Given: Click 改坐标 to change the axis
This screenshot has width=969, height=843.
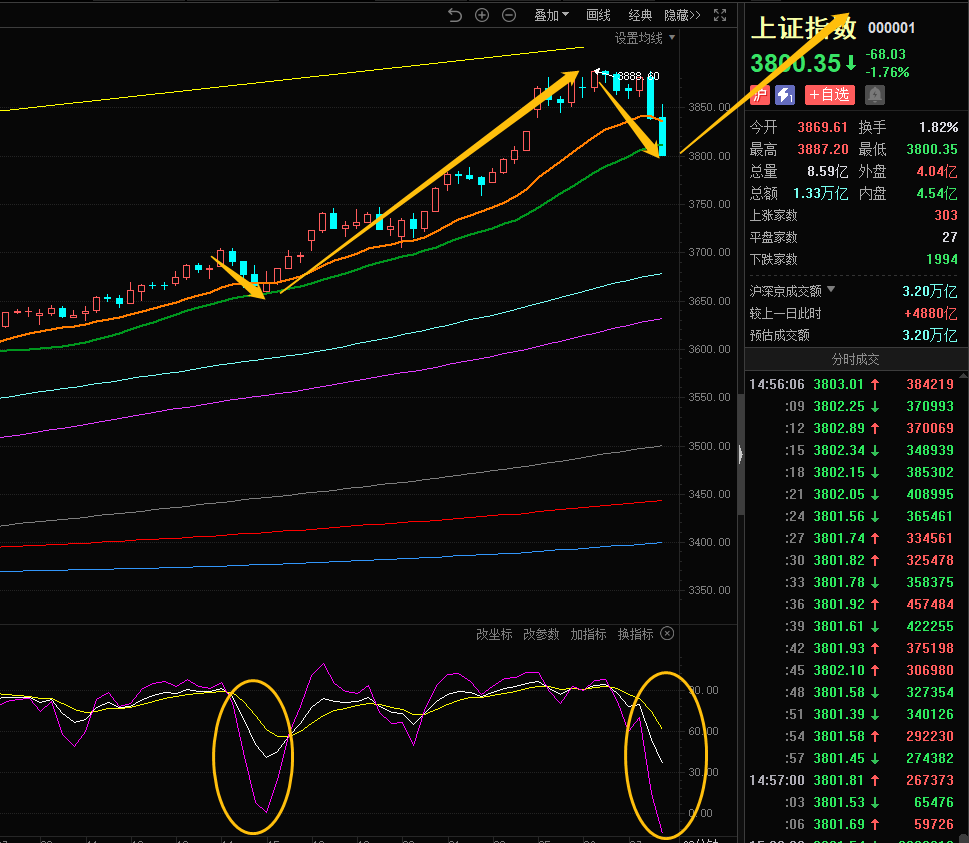Looking at the screenshot, I should [494, 634].
